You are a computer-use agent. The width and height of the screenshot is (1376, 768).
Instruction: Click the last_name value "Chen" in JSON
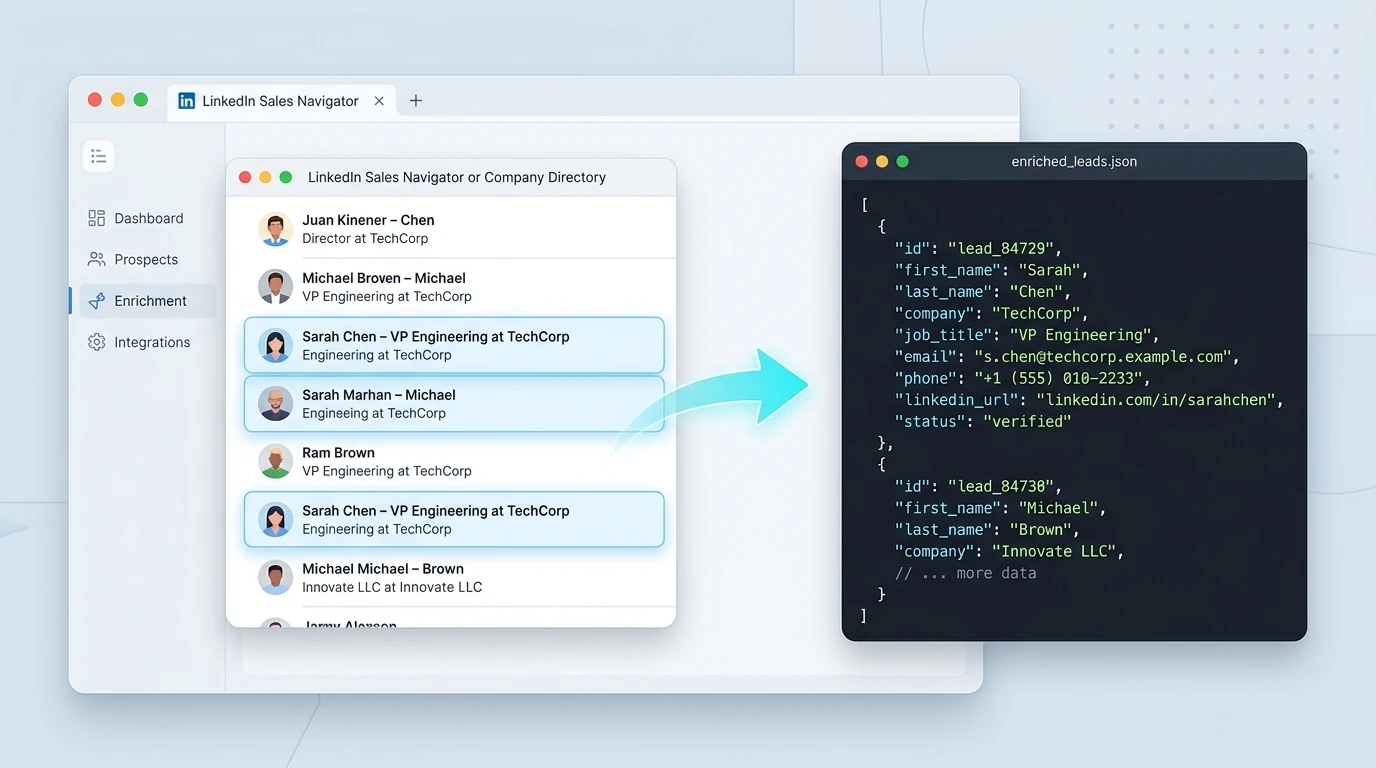click(x=1036, y=292)
